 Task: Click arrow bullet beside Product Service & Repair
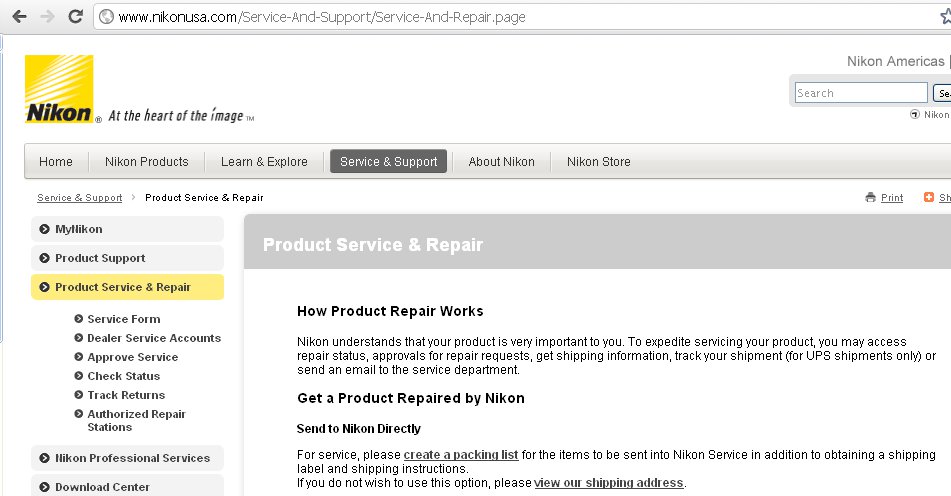pos(44,287)
